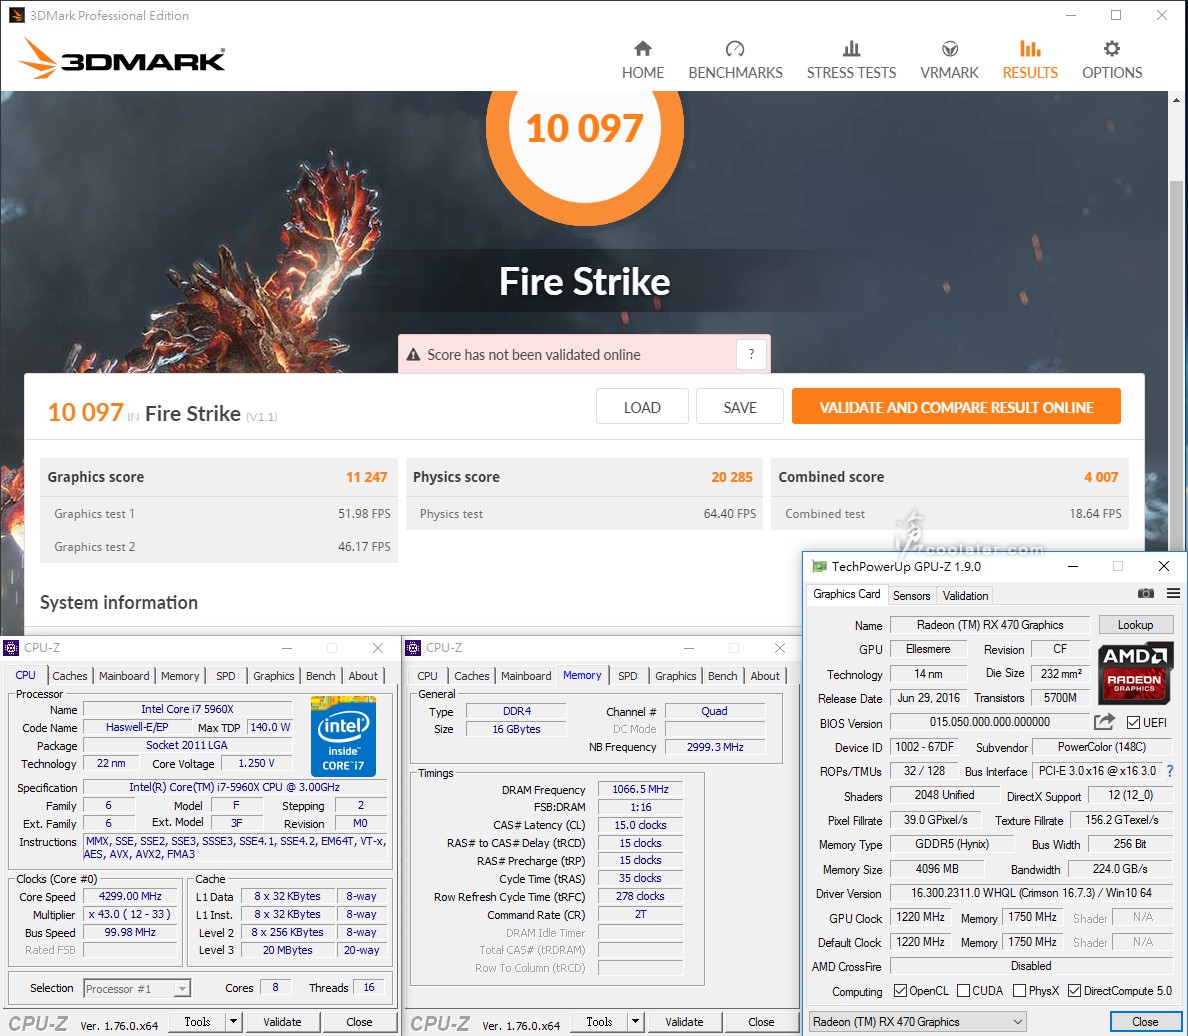Click the 3DMark scrollbar up arrow
Screen dimensions: 1188x1036
[1176, 99]
